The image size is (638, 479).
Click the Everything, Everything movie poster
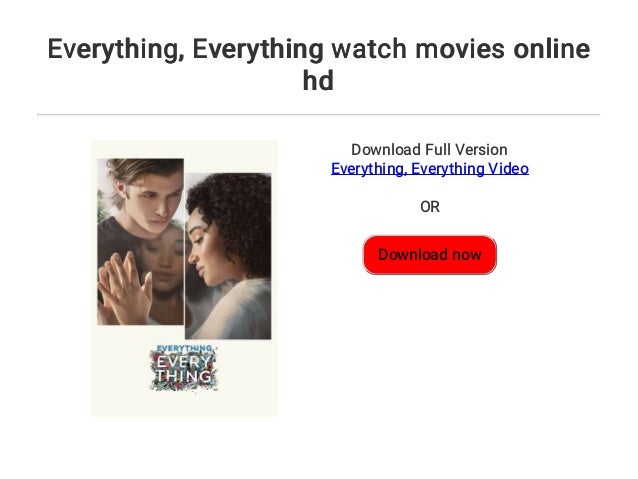click(x=184, y=278)
